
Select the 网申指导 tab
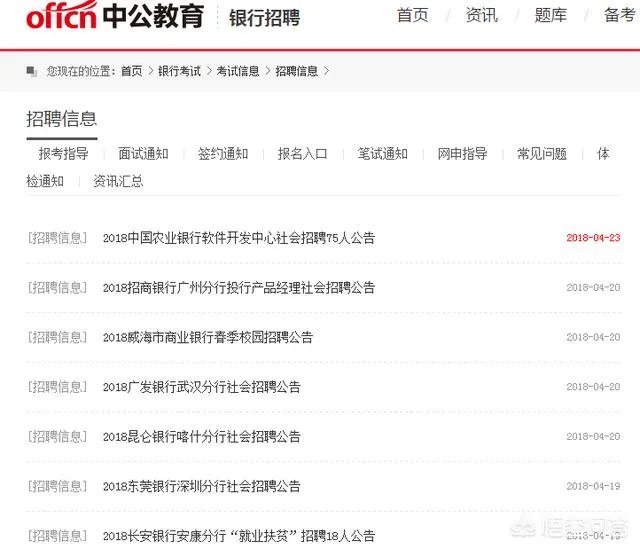[462, 154]
